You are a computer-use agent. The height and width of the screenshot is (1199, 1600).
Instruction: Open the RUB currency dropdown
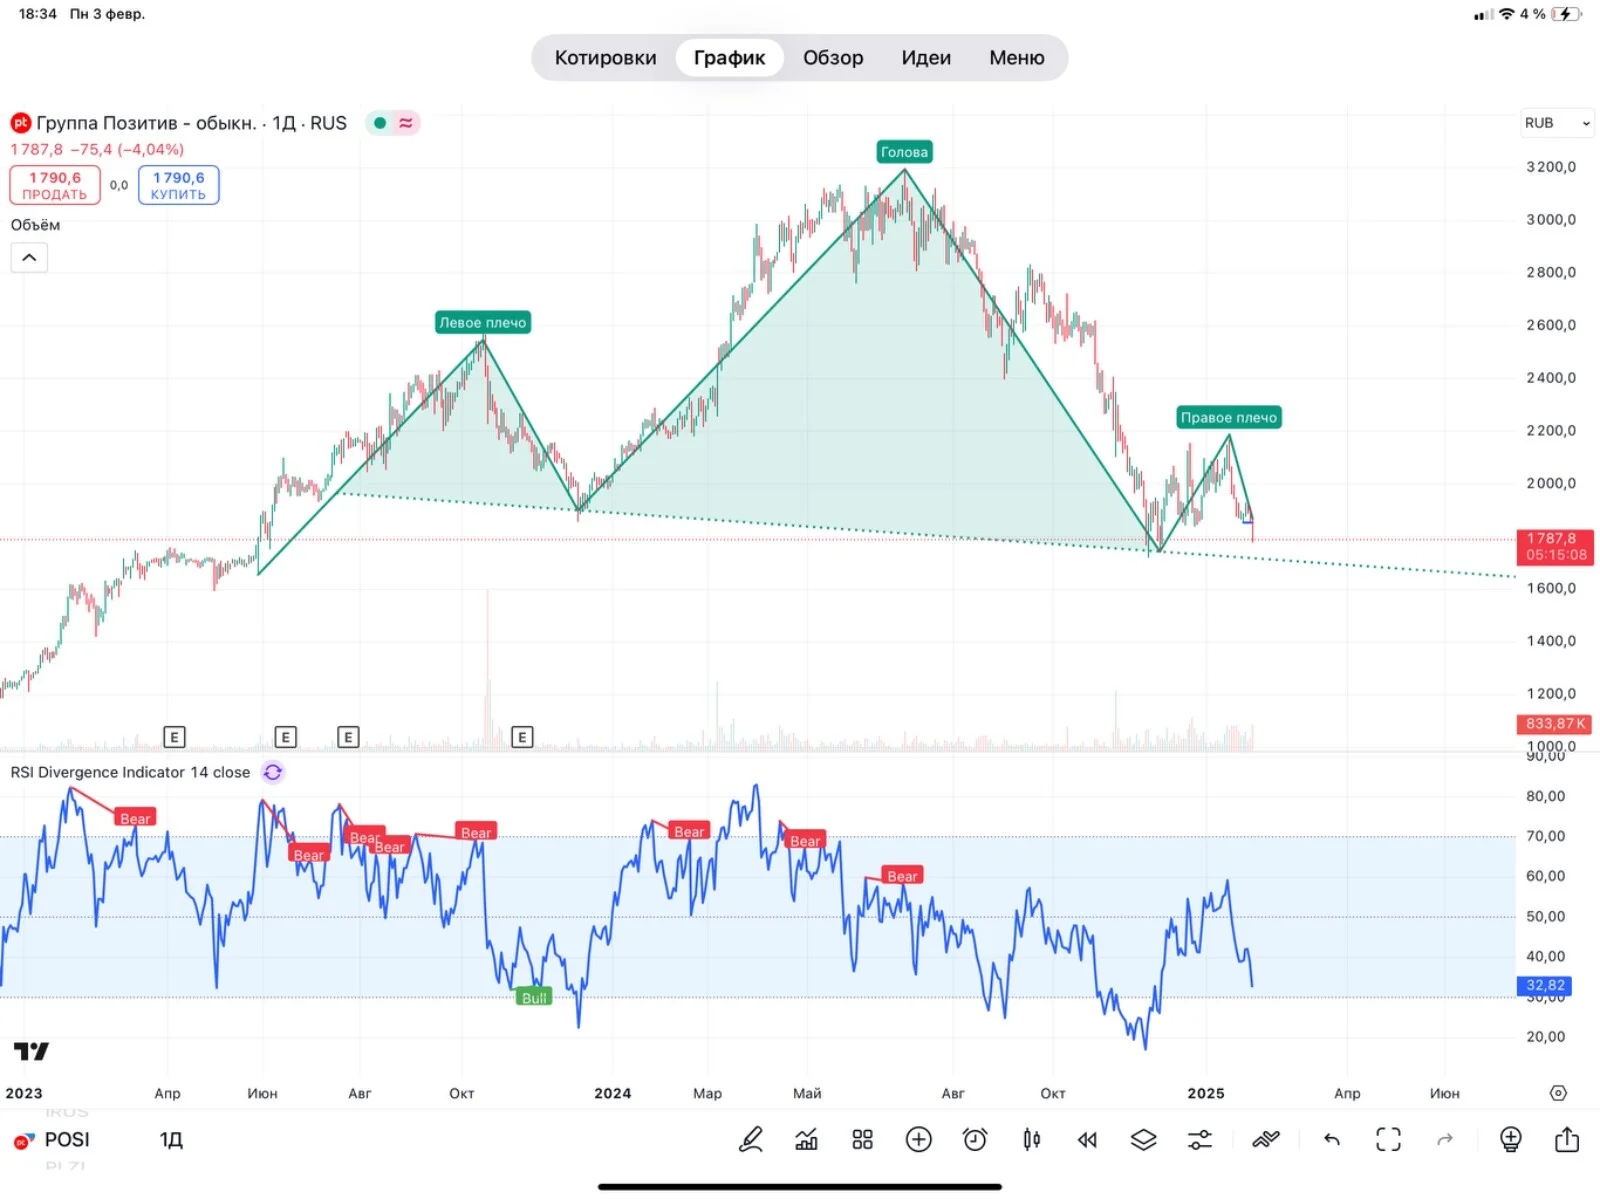point(1556,123)
